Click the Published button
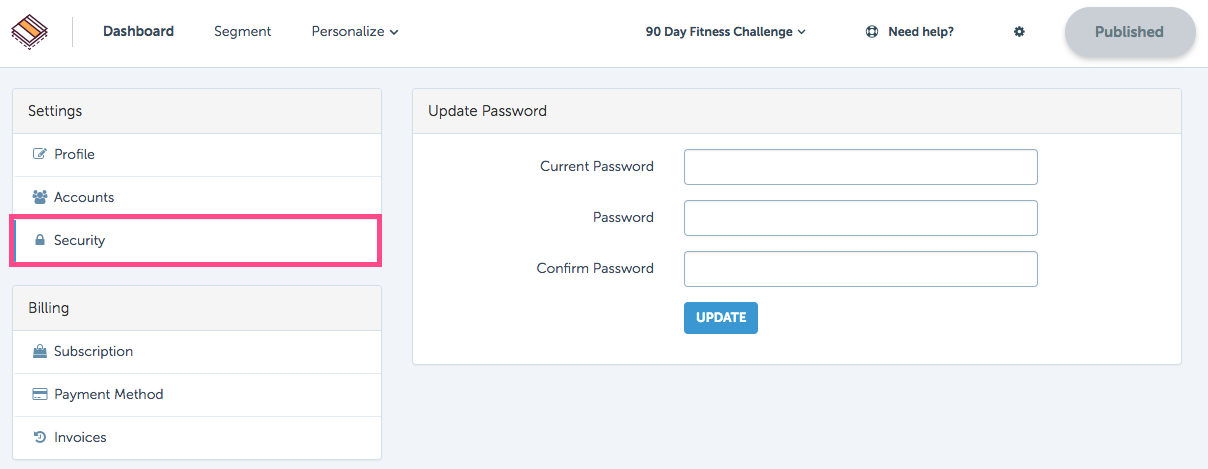This screenshot has width=1208, height=469. [x=1129, y=32]
